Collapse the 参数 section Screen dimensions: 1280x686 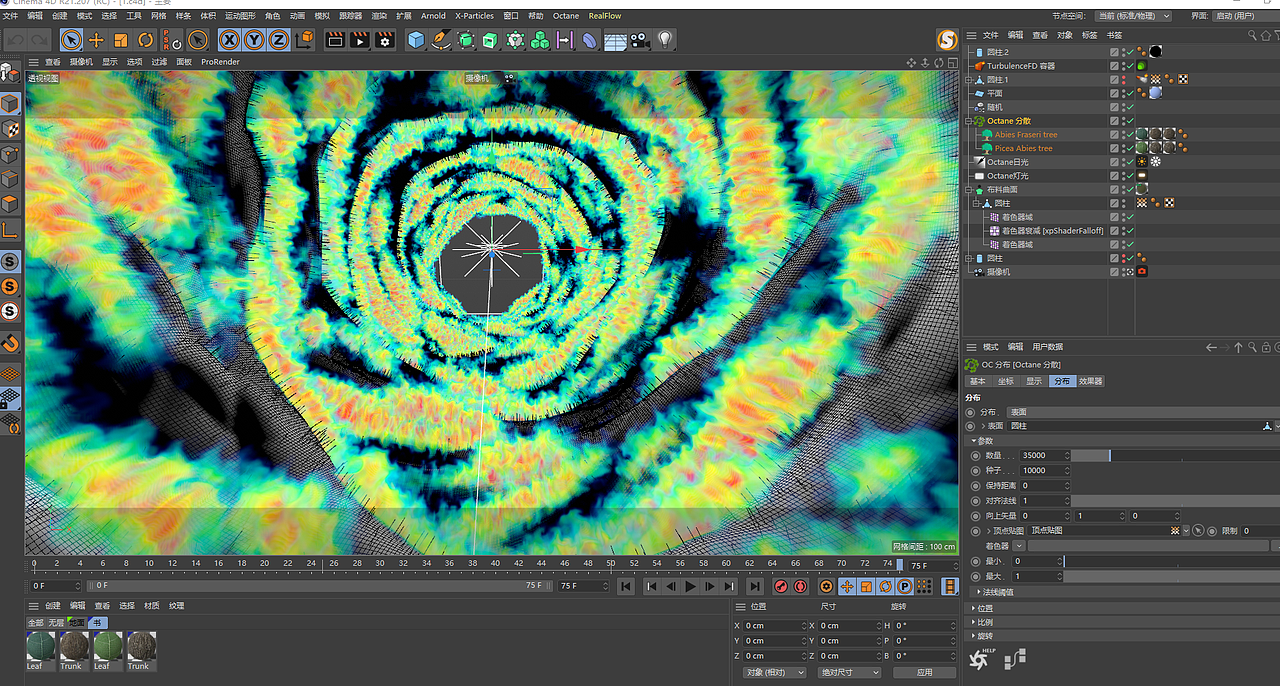pyautogui.click(x=974, y=441)
